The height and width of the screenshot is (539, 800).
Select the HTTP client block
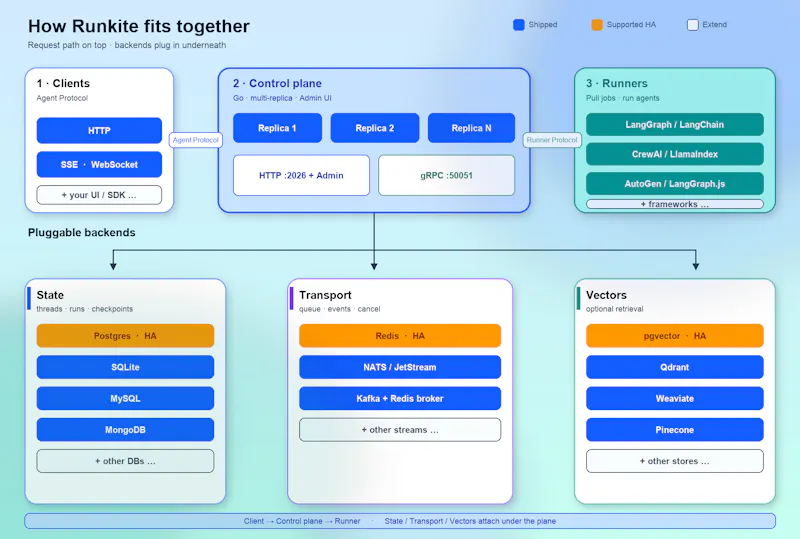(x=99, y=131)
